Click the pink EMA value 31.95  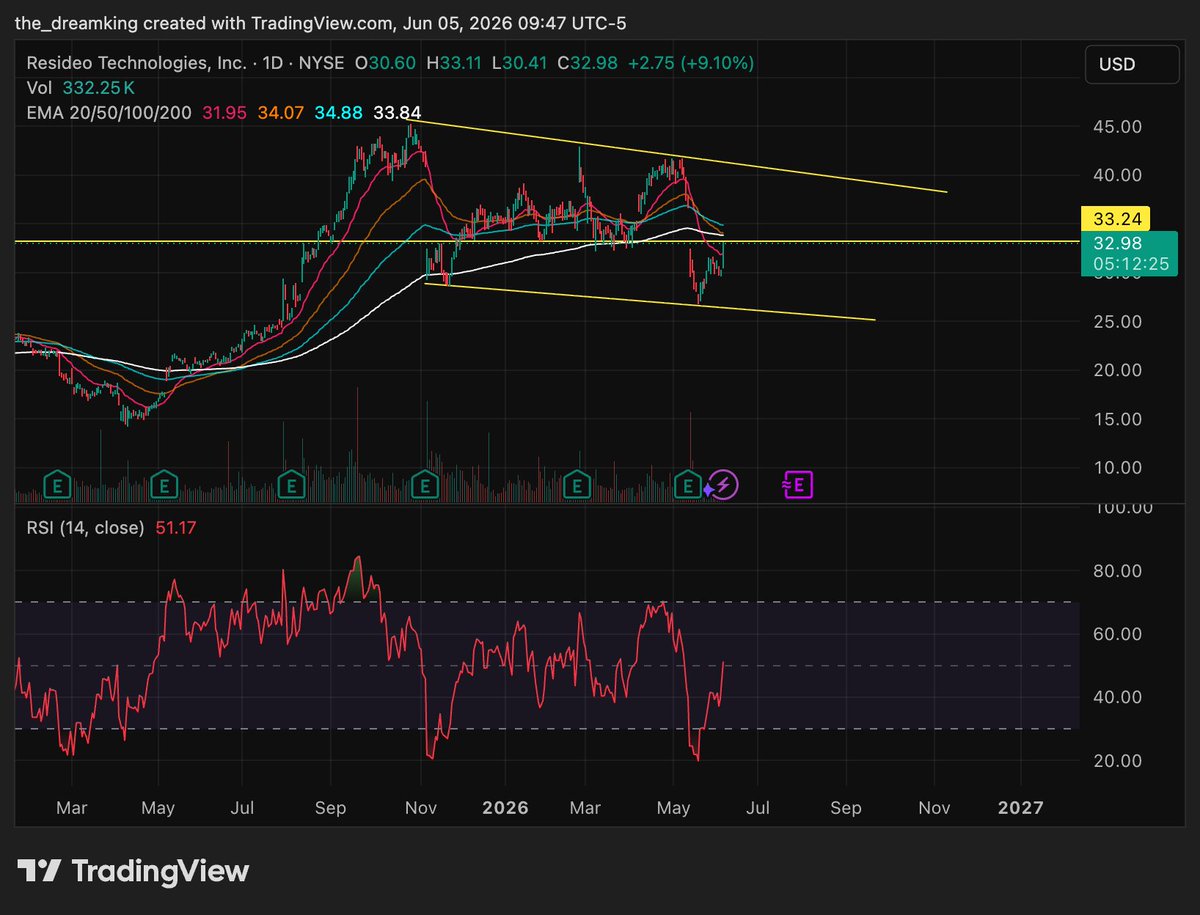(x=224, y=113)
